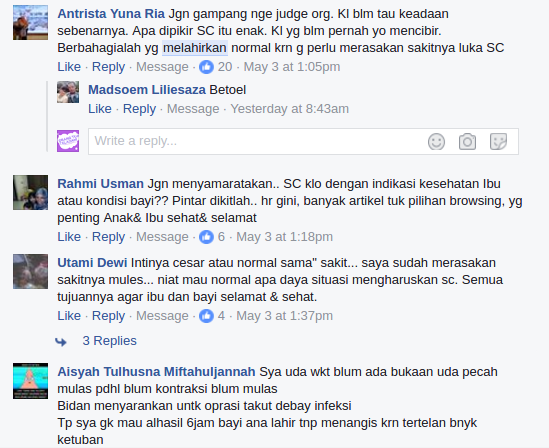
Task: Like Utami Dewi's comment
Action: pyautogui.click(x=69, y=316)
